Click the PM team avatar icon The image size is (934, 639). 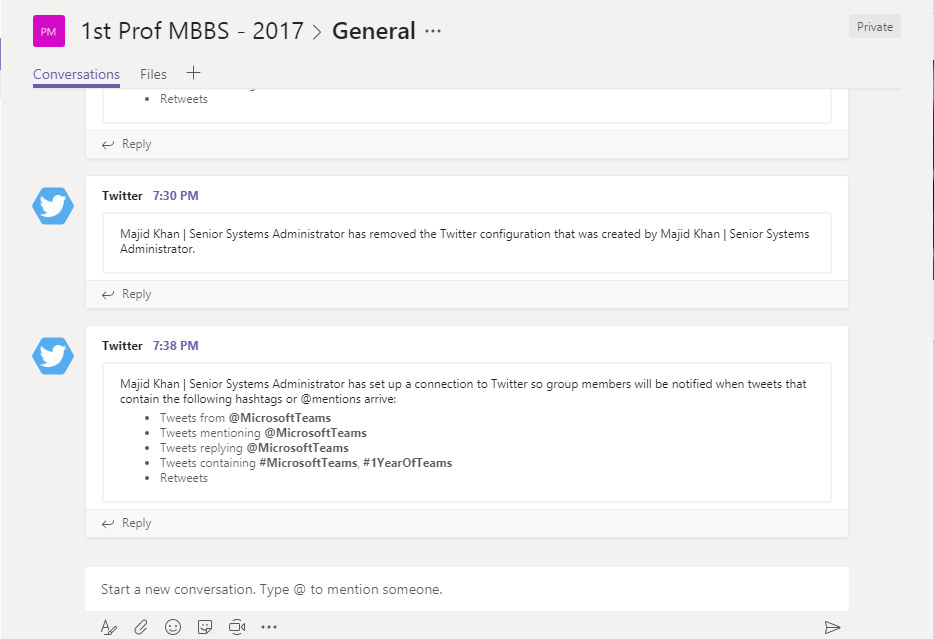[49, 31]
